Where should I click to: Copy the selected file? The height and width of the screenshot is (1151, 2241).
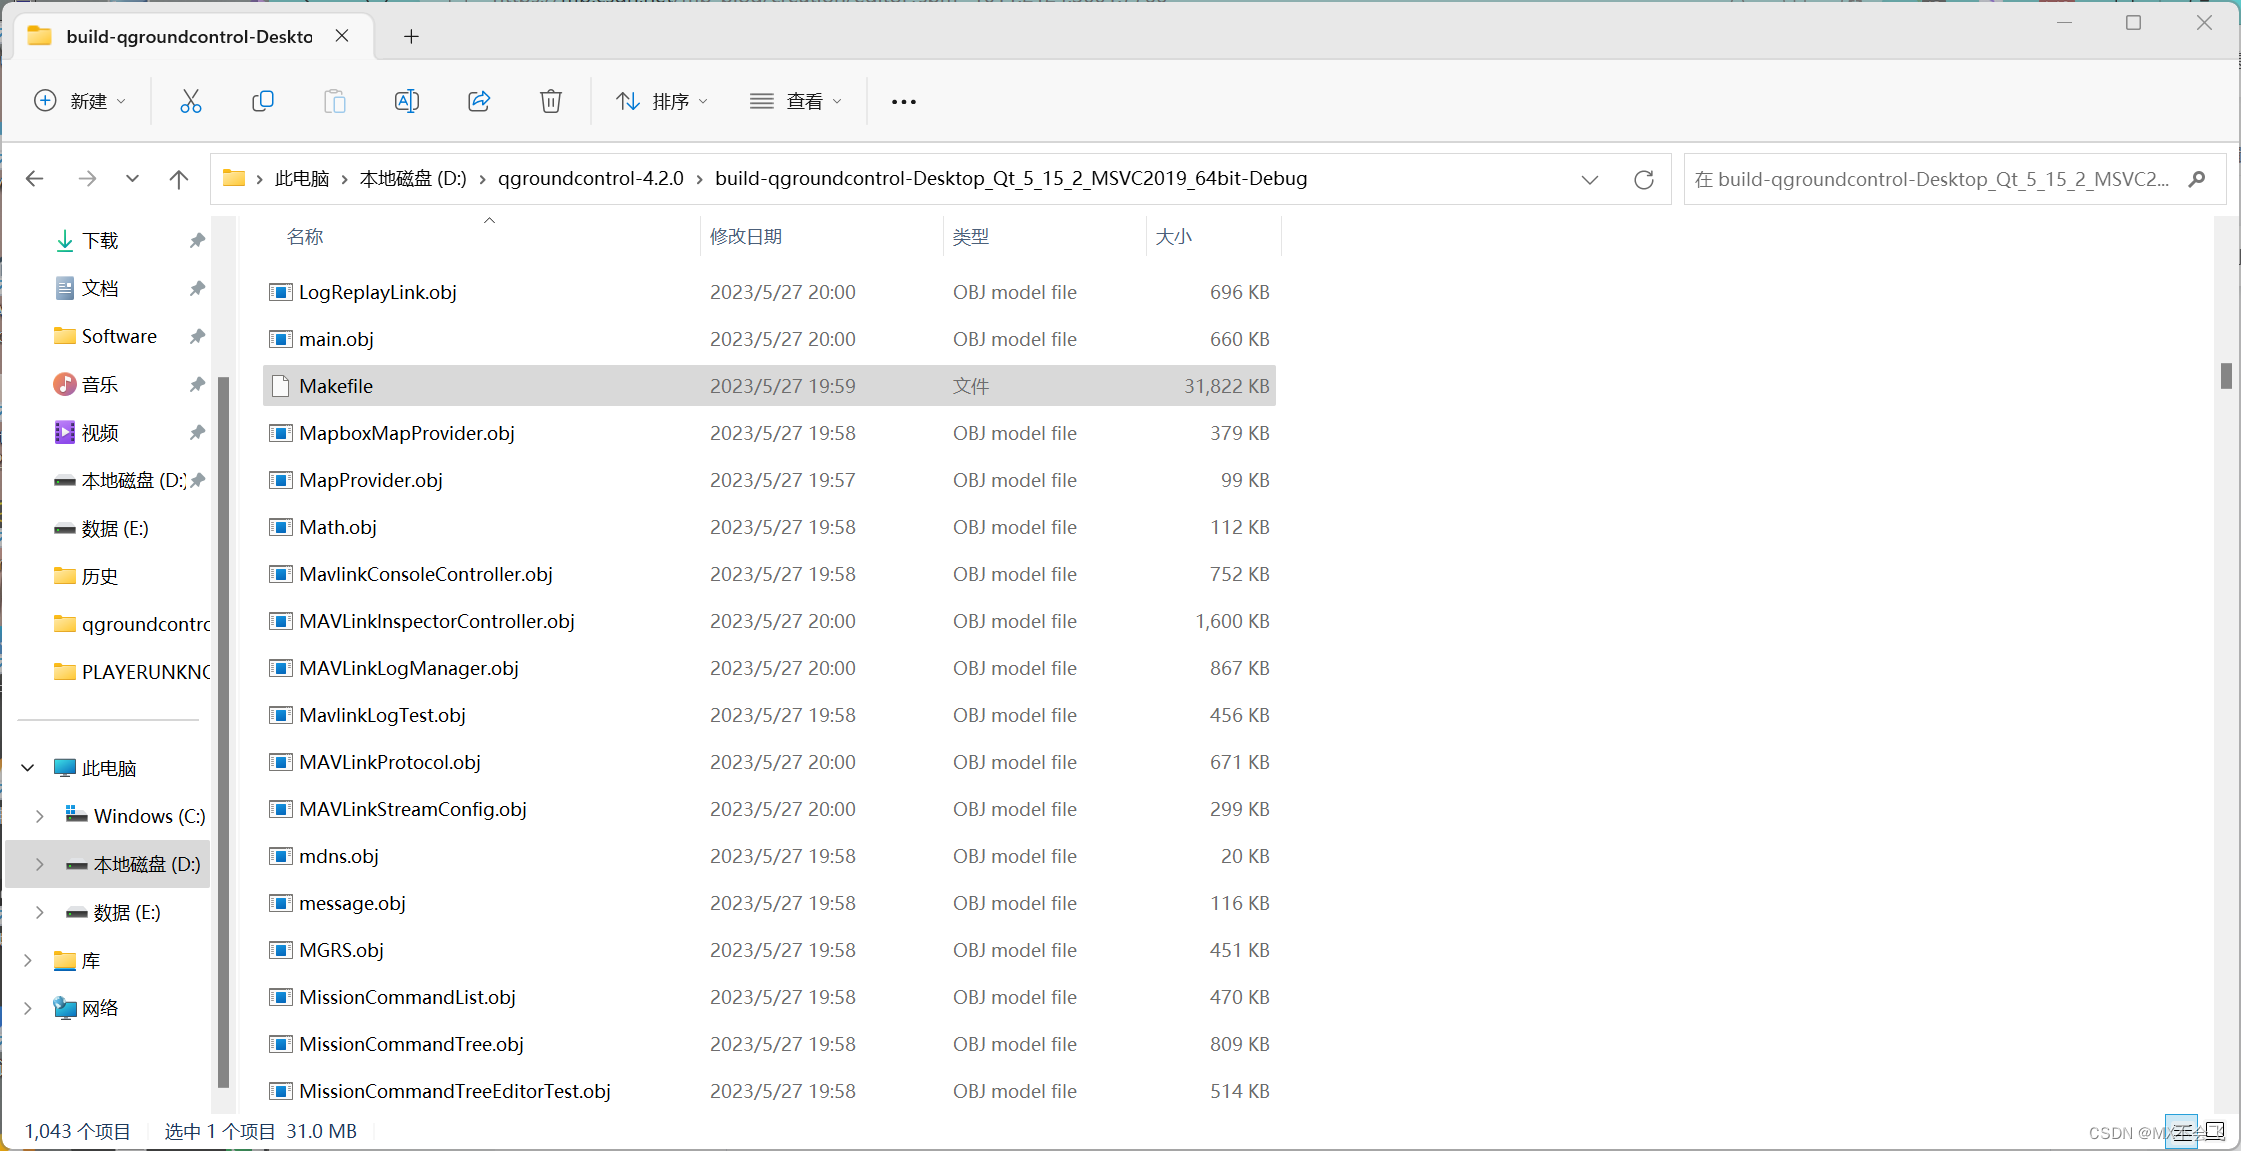(x=262, y=100)
